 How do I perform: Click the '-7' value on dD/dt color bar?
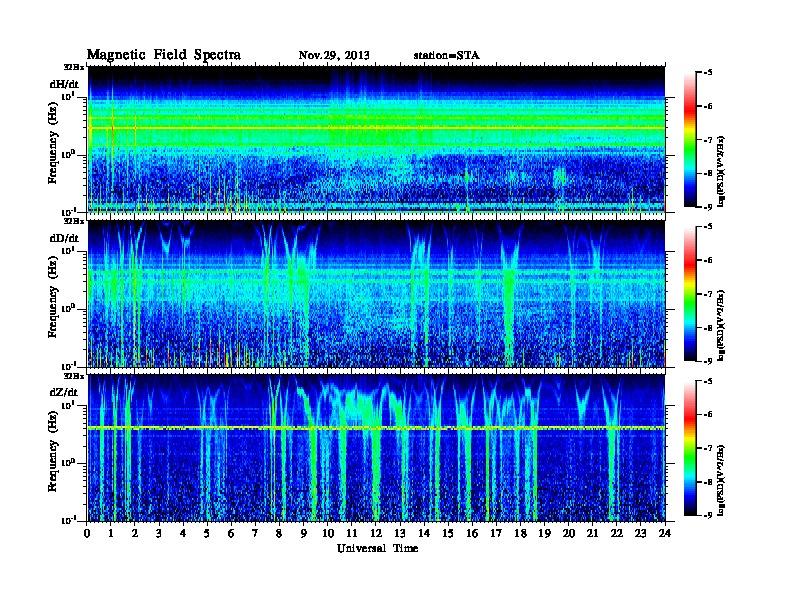click(x=708, y=294)
